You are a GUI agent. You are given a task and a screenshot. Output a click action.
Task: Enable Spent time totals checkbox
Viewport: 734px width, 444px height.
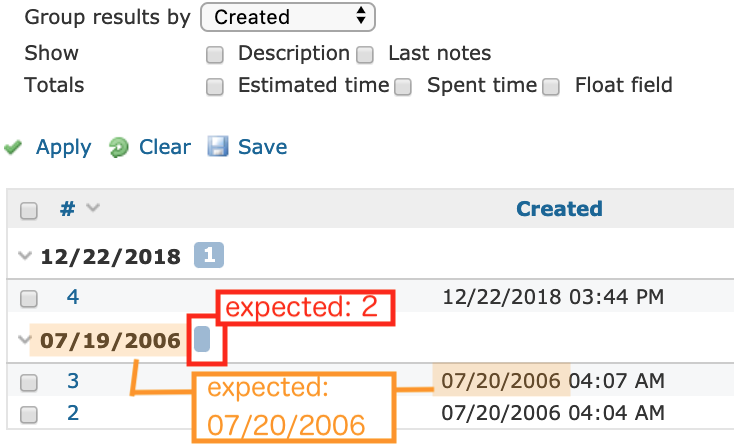[403, 87]
